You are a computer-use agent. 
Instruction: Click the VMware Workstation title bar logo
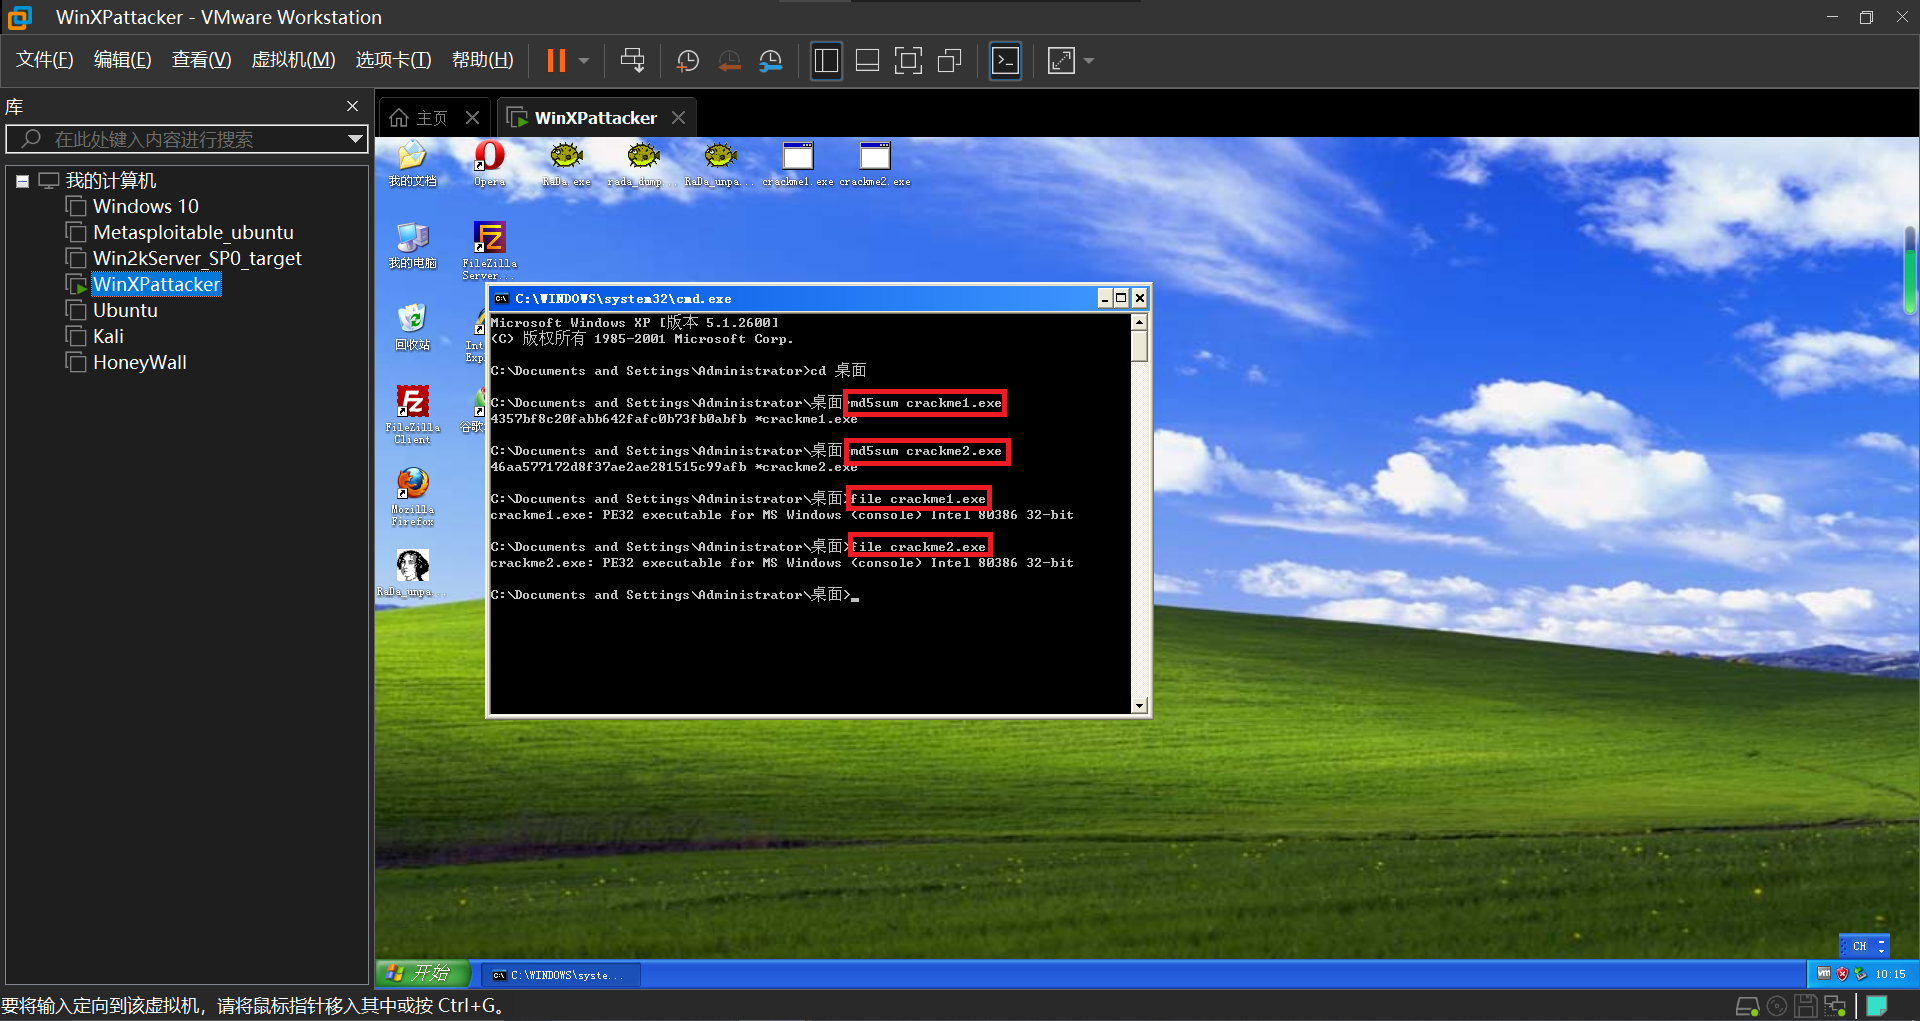point(20,17)
